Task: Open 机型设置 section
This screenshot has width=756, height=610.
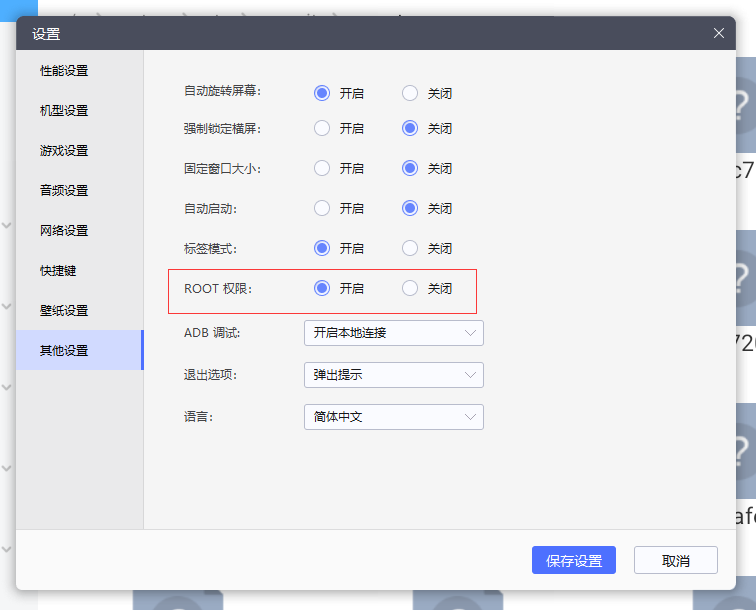Action: point(80,110)
